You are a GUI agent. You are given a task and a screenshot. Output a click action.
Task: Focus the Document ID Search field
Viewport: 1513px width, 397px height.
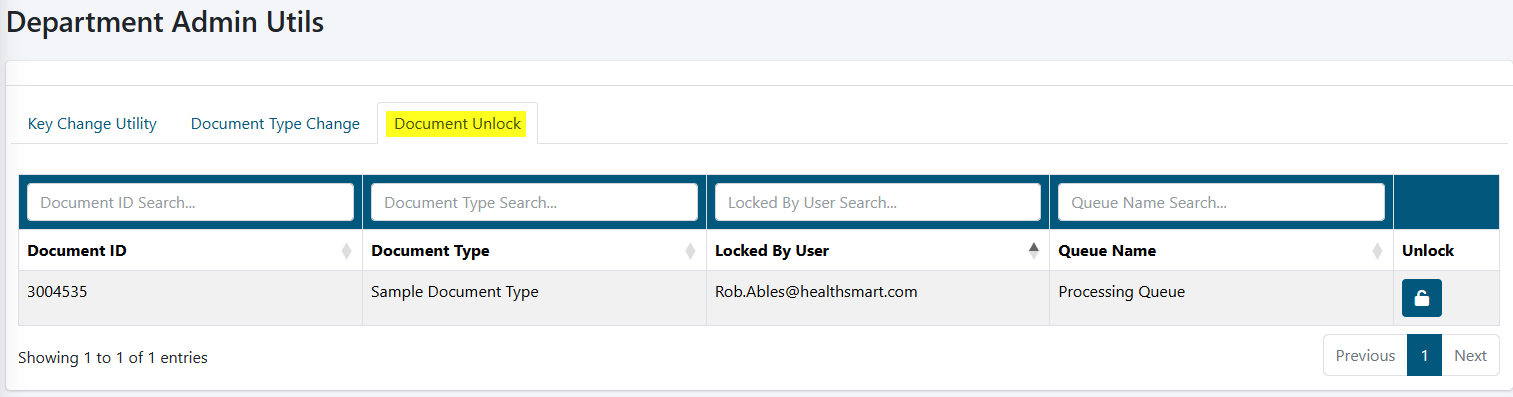click(x=190, y=202)
